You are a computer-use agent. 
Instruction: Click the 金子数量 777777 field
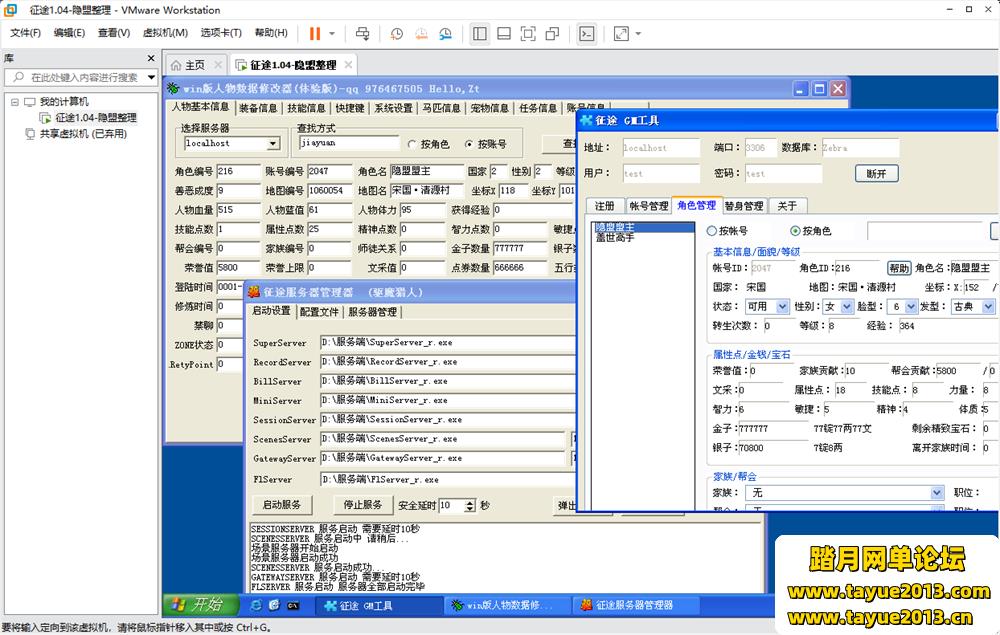[520, 249]
